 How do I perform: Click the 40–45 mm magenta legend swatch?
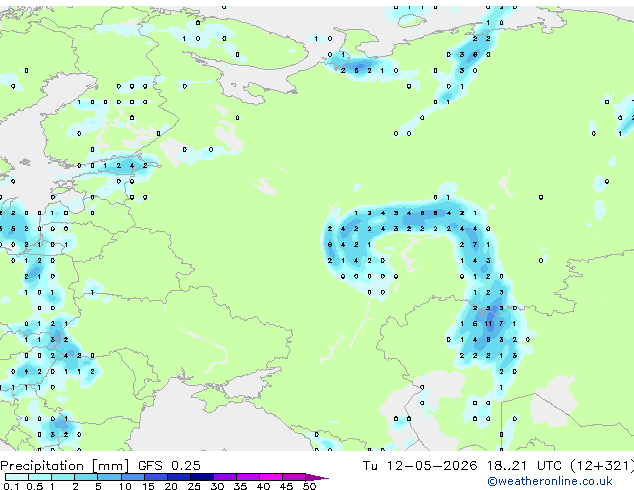coord(271,477)
